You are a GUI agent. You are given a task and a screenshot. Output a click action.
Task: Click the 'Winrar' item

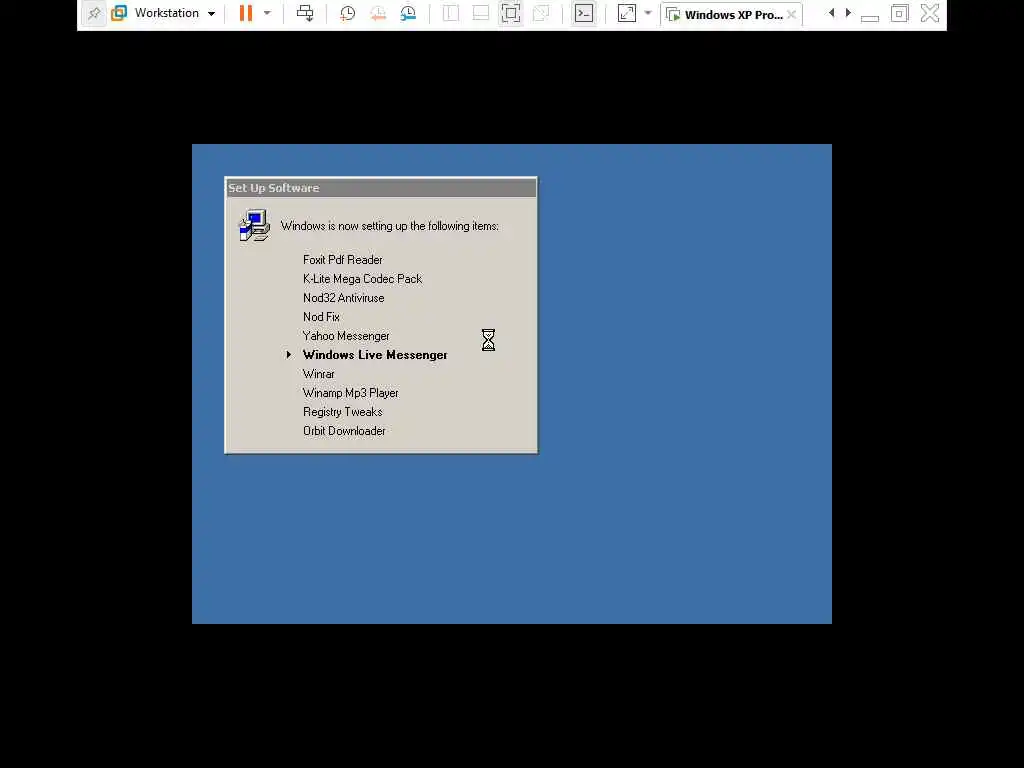pos(319,374)
